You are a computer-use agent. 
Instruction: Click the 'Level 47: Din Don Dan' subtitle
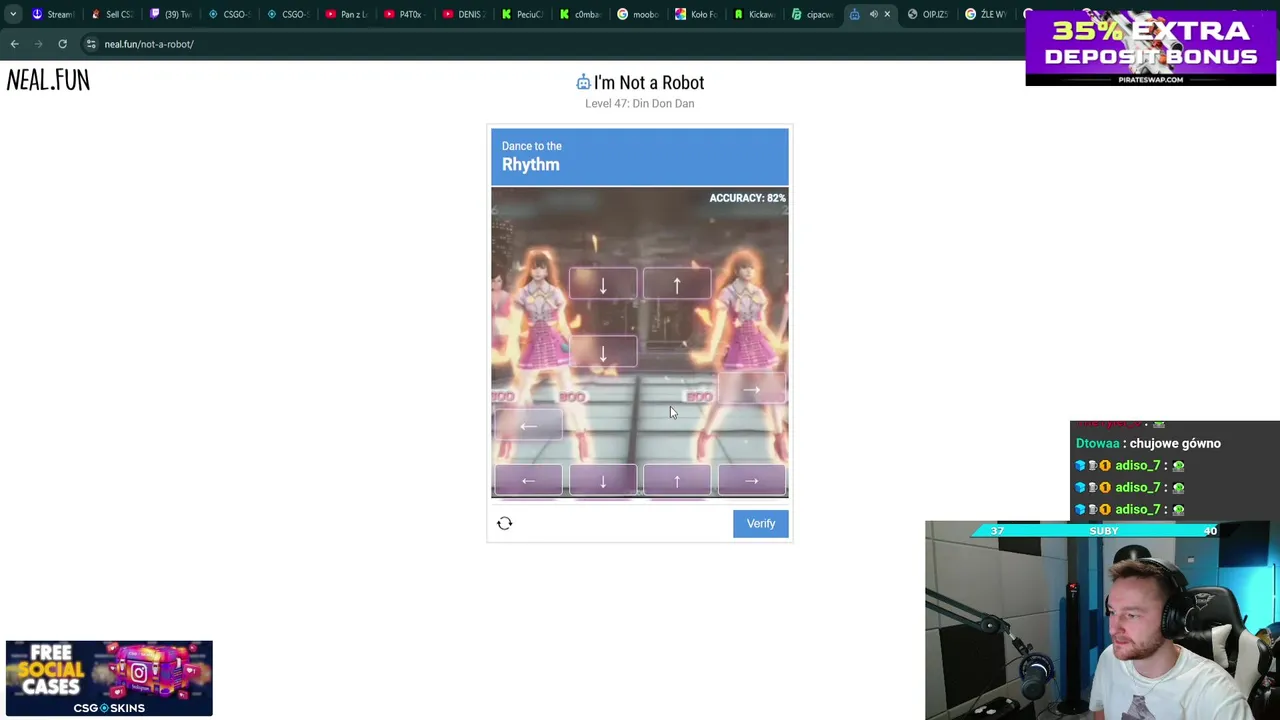click(x=640, y=103)
